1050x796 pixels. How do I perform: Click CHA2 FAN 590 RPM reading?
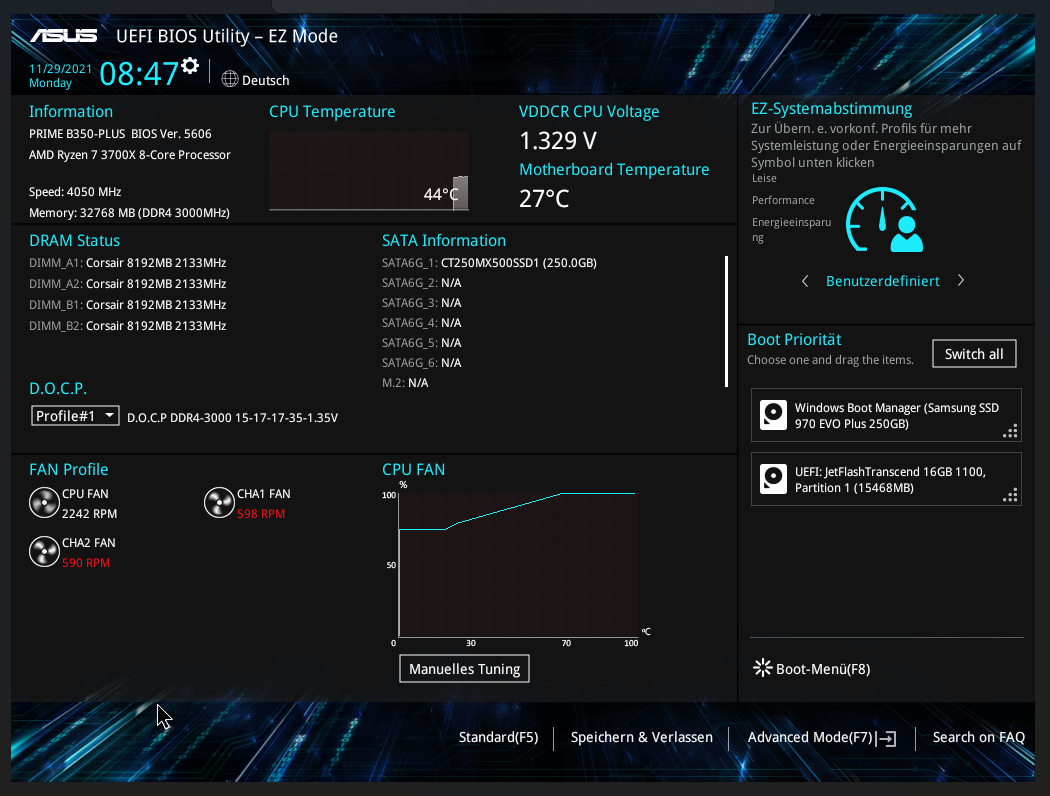click(x=86, y=562)
